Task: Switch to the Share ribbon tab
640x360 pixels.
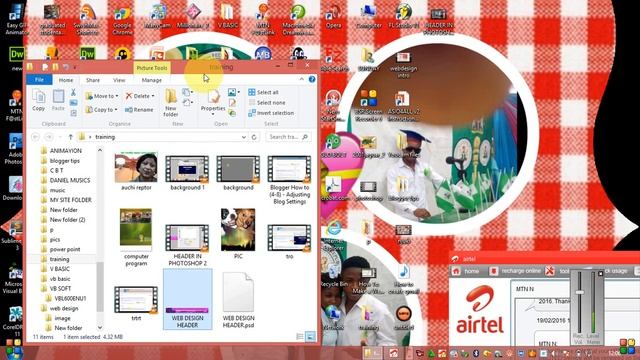Action: coord(93,80)
